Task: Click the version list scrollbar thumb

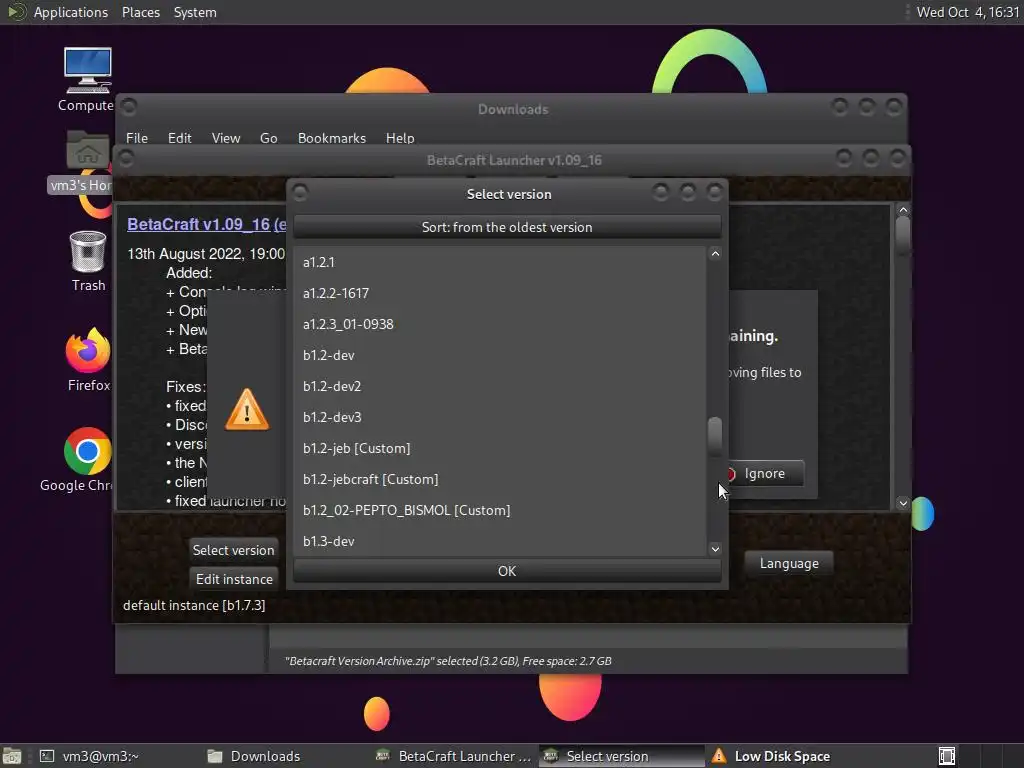Action: [715, 436]
